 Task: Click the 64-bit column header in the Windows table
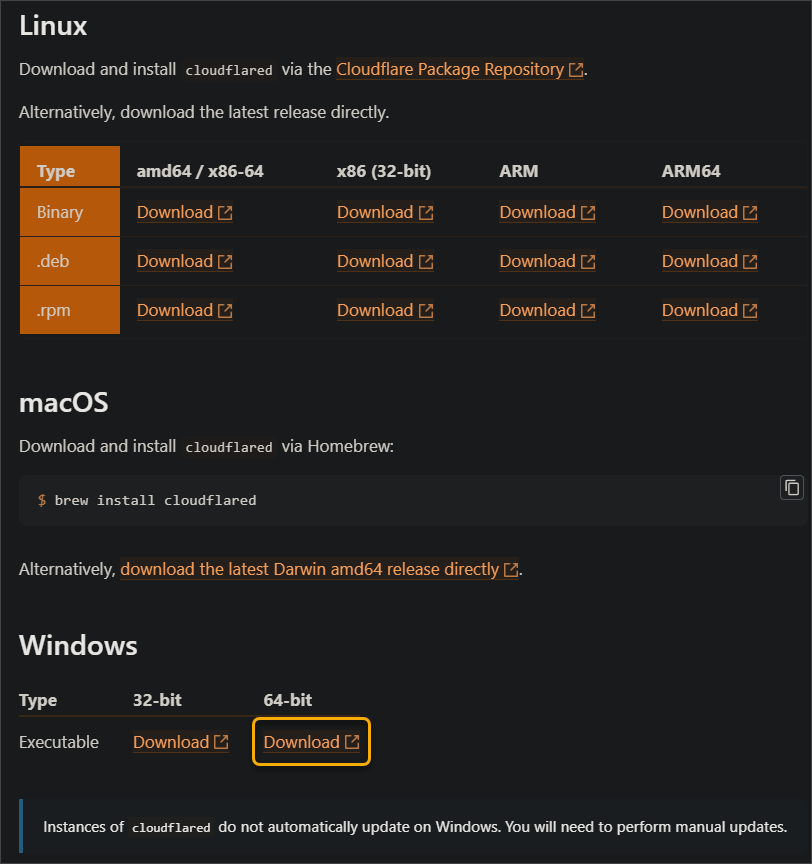tap(288, 700)
